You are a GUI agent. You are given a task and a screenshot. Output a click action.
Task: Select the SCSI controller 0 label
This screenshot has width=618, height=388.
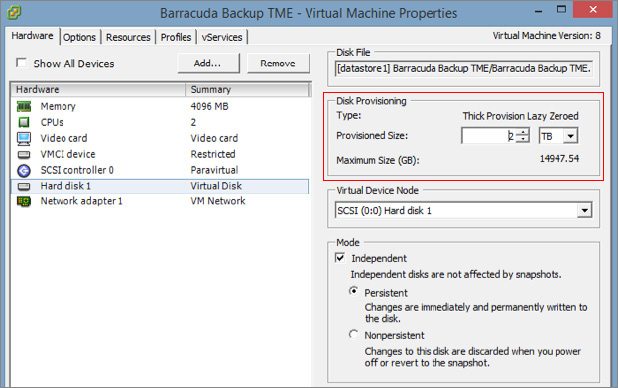77,170
